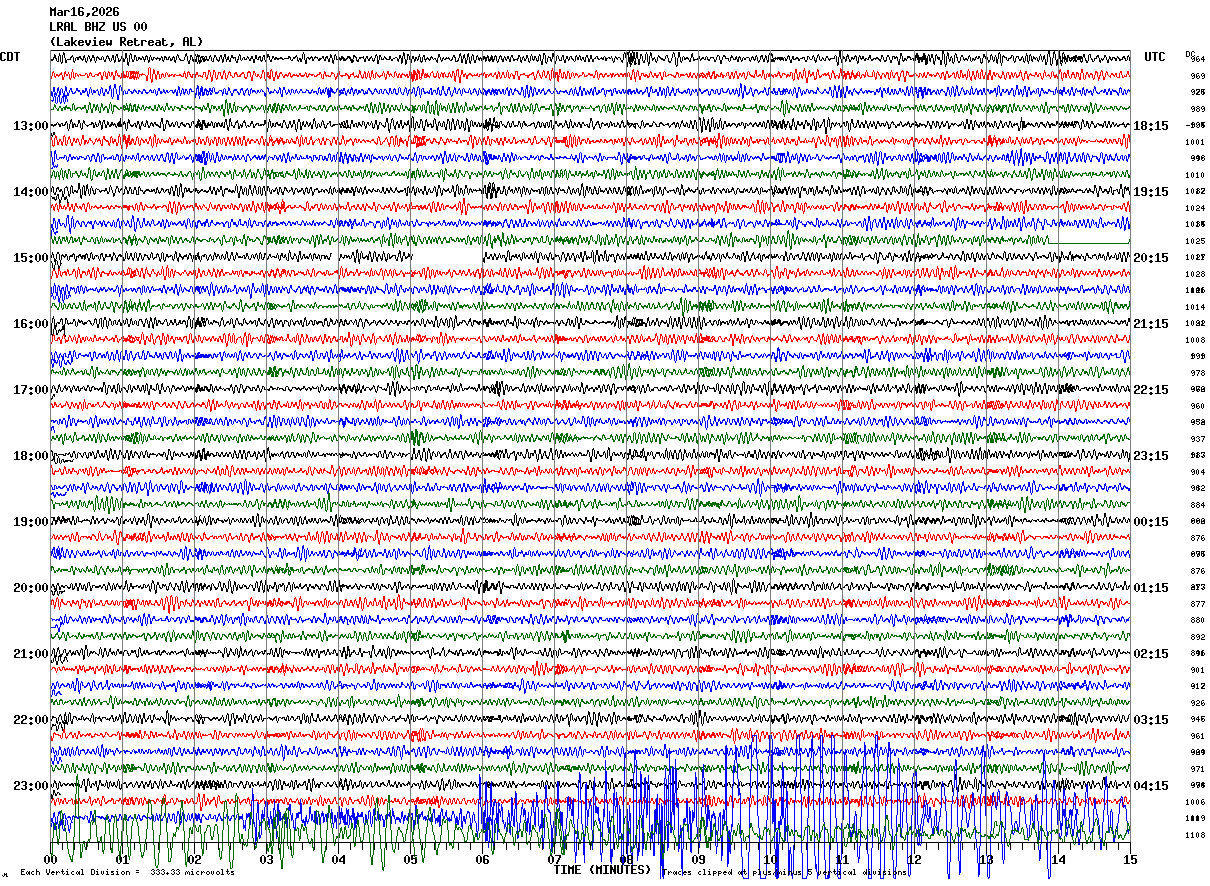
Task: Click the 03:15 UTC time label
Action: point(1151,720)
